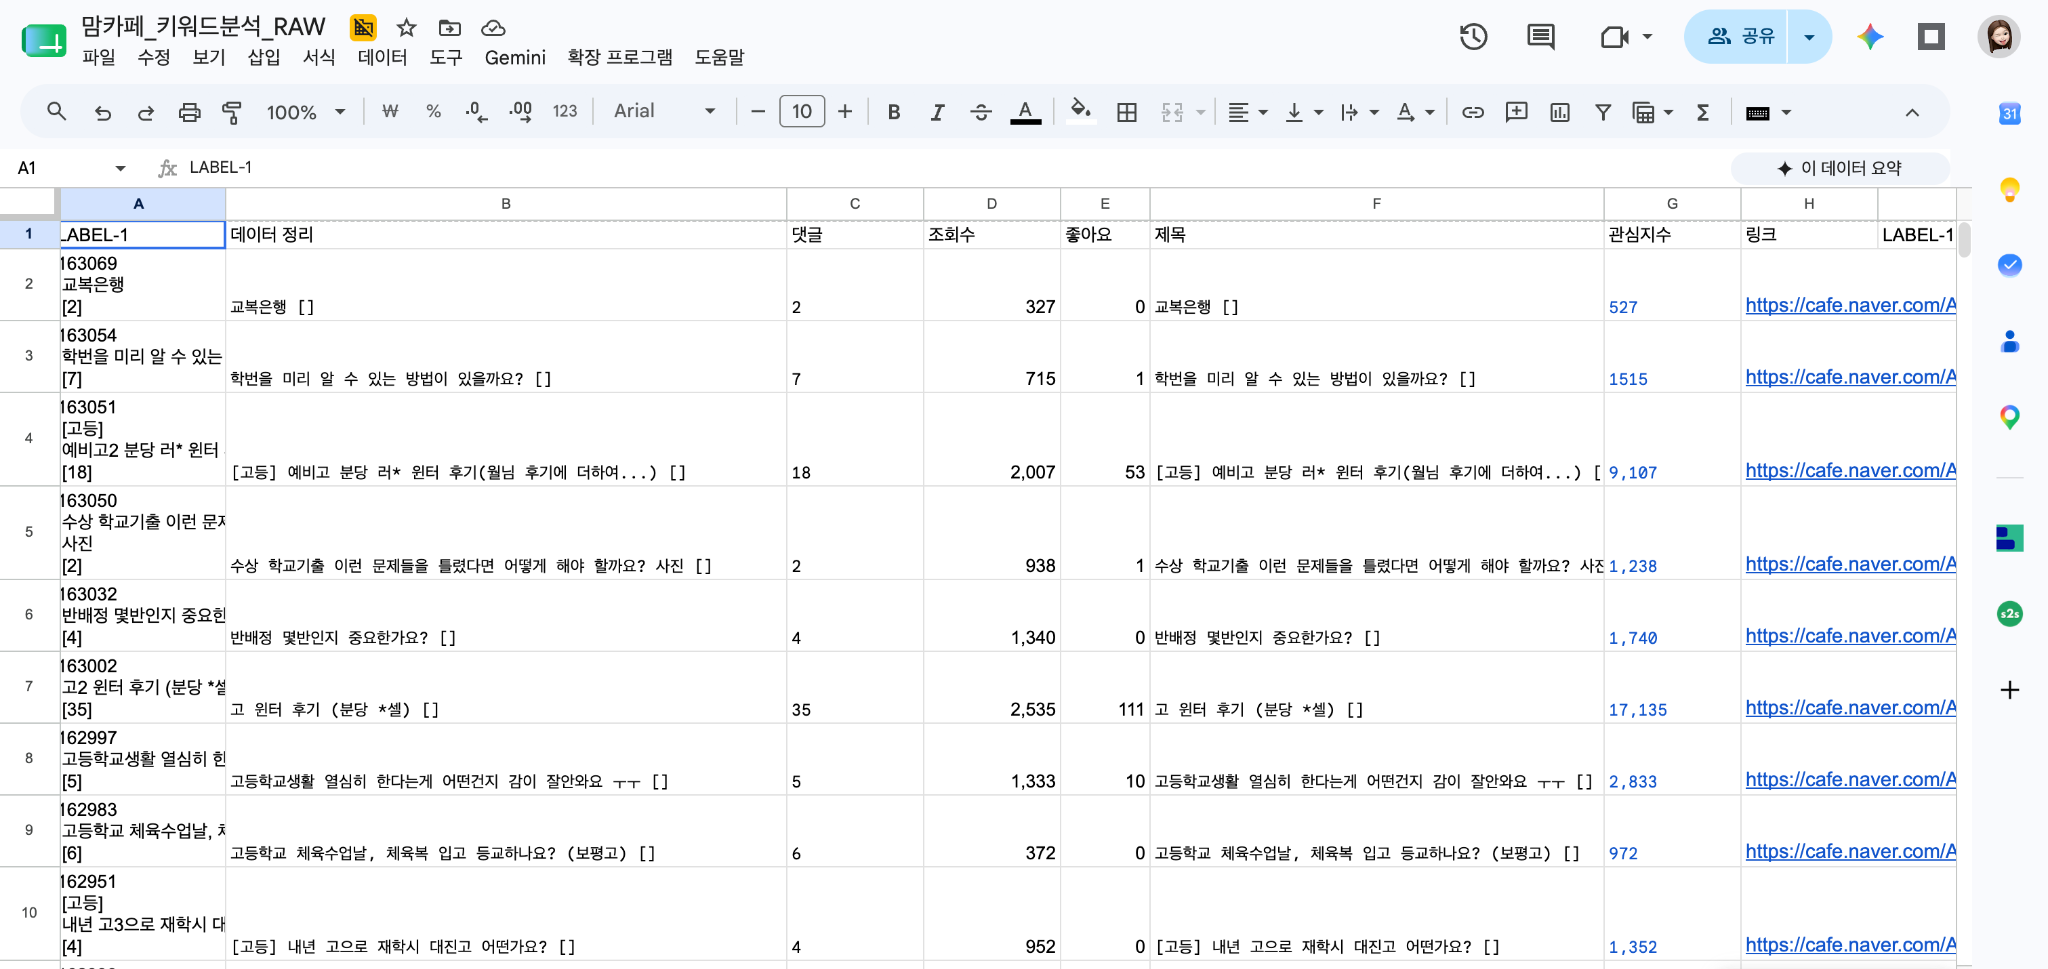Click the Gemini sparkle icon
The image size is (2048, 969).
(1870, 37)
